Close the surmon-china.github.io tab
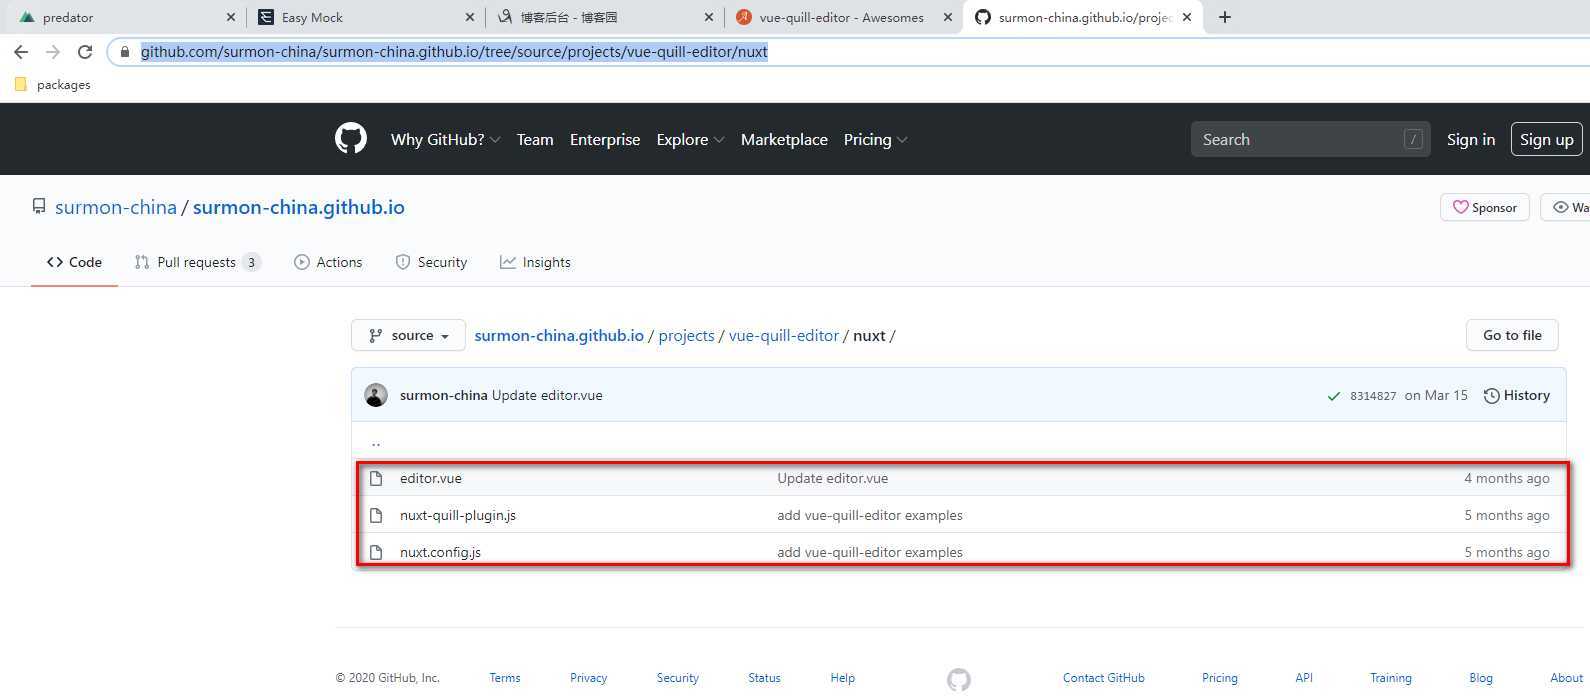This screenshot has width=1590, height=697. pyautogui.click(x=1187, y=17)
